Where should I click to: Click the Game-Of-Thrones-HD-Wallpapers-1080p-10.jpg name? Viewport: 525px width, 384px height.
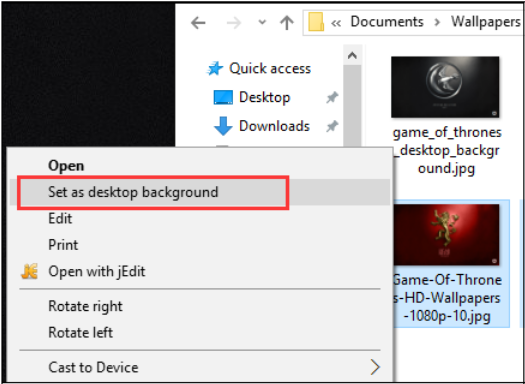[447, 298]
